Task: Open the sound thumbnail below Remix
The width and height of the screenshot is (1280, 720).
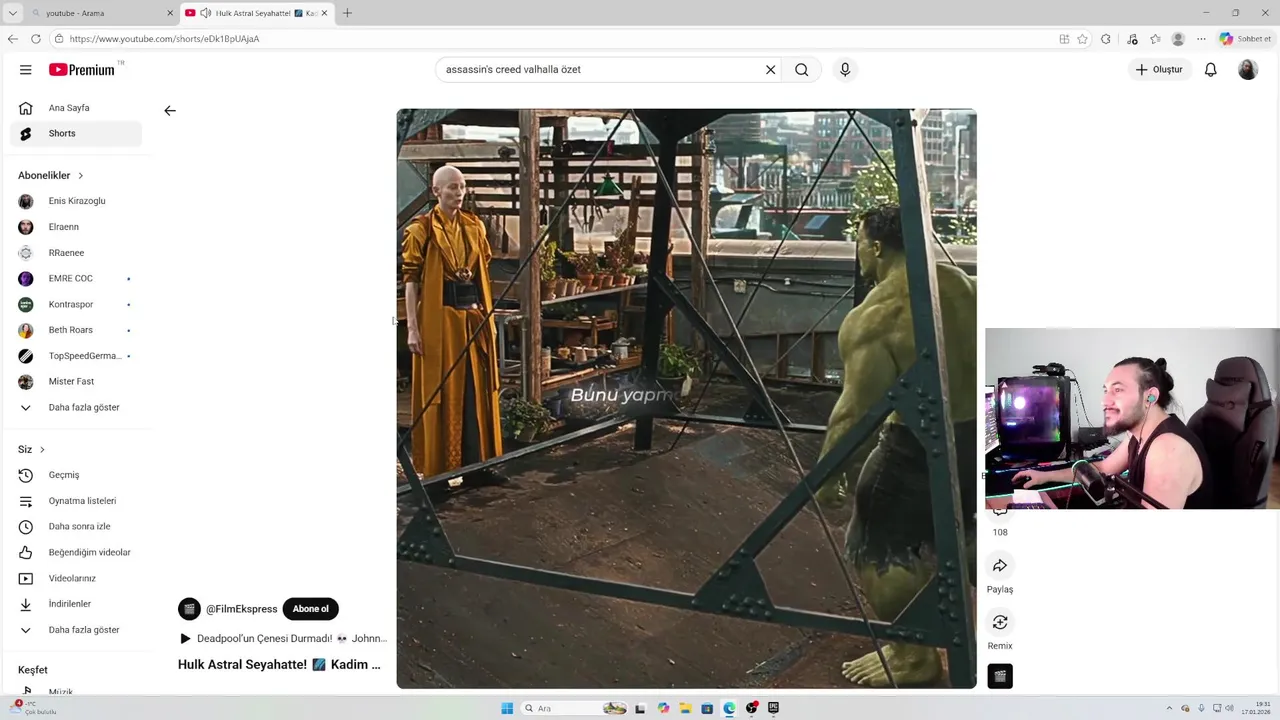Action: (x=1000, y=676)
